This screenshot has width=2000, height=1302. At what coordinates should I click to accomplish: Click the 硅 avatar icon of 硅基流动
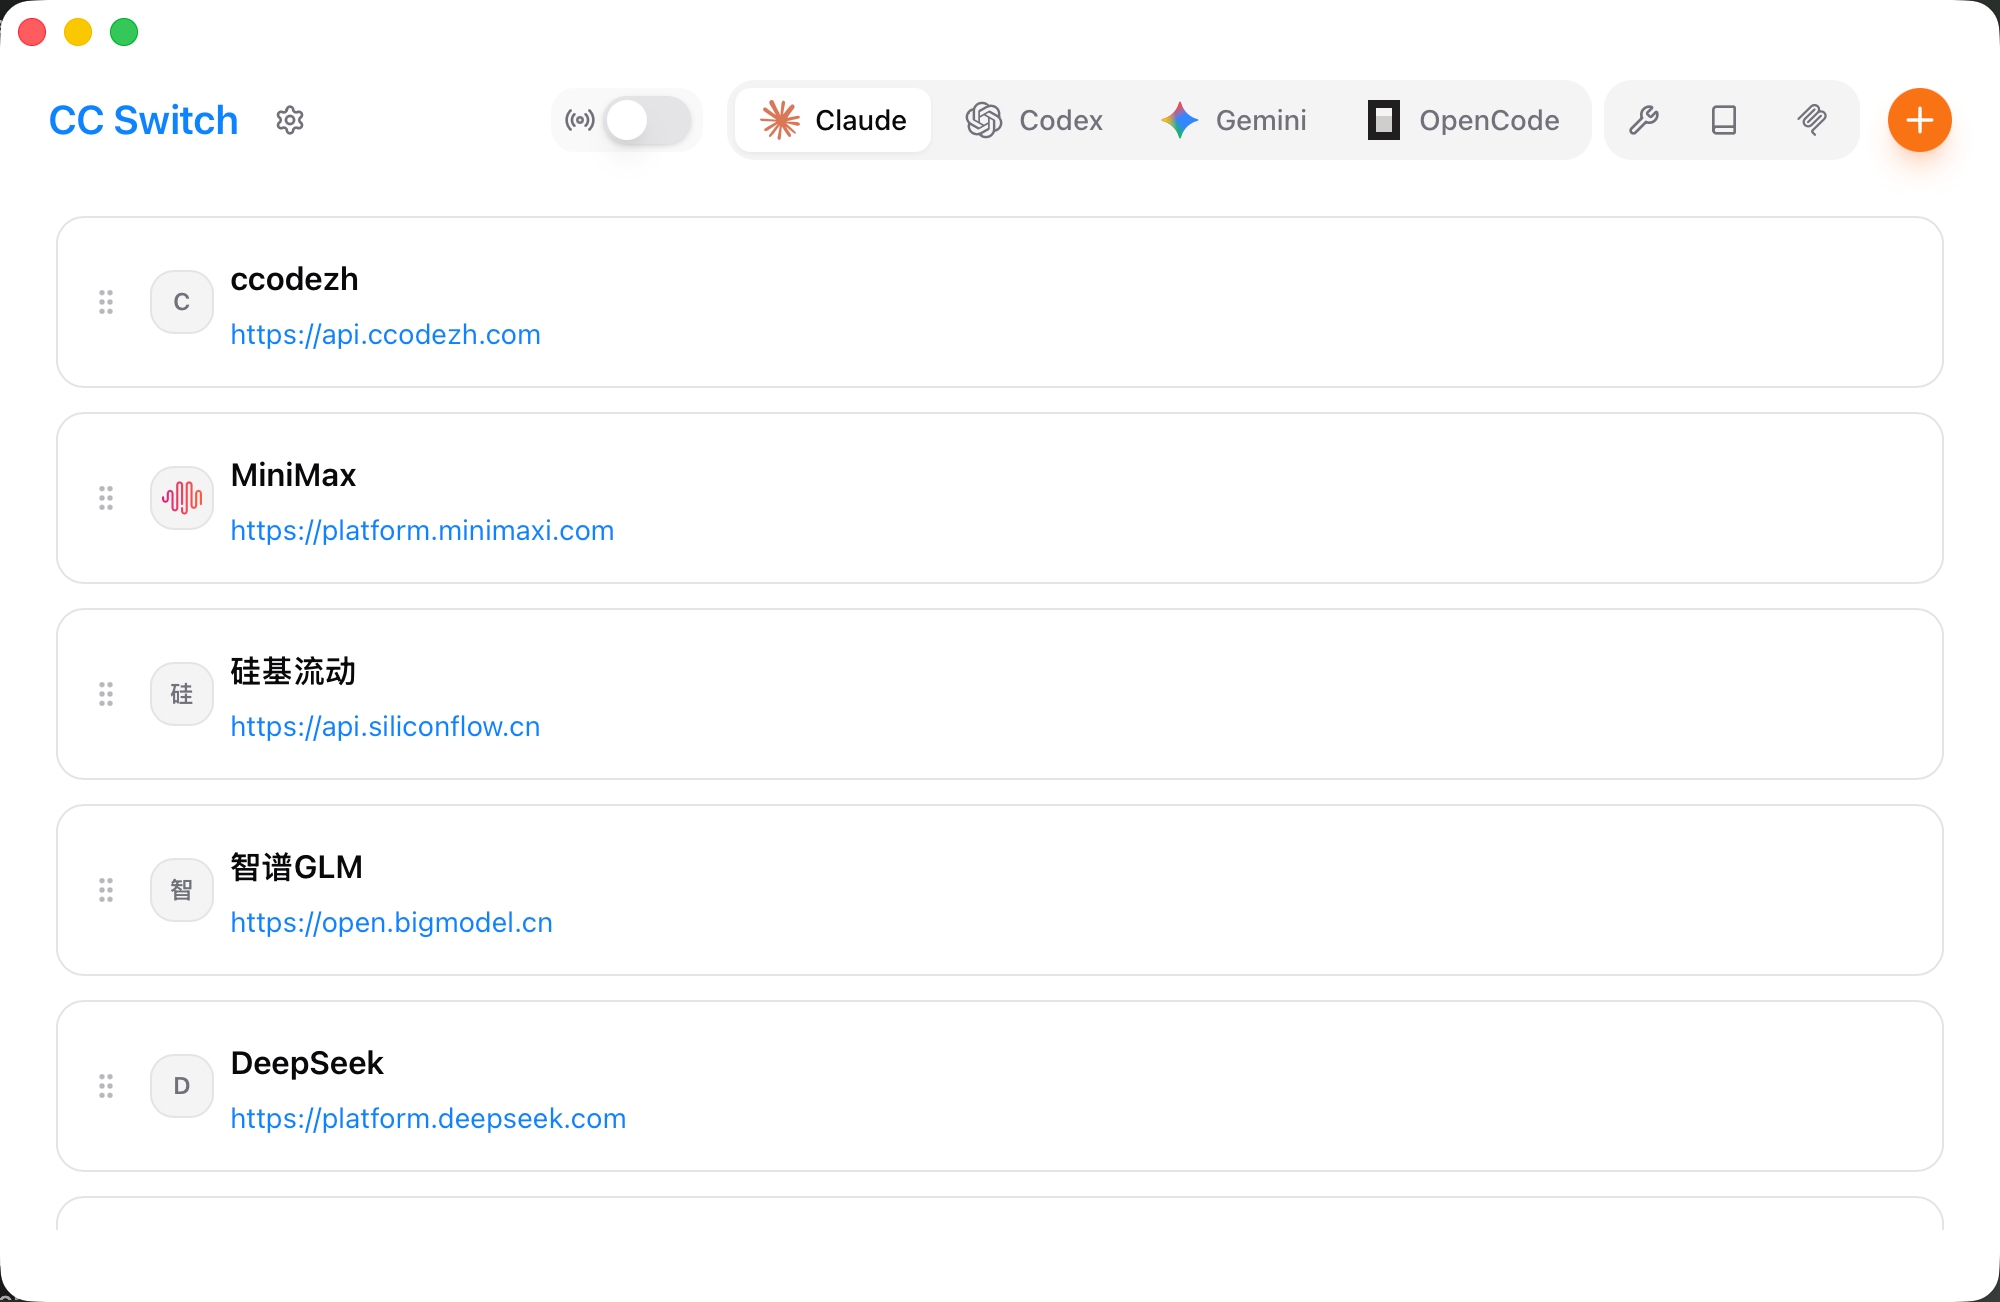182,694
